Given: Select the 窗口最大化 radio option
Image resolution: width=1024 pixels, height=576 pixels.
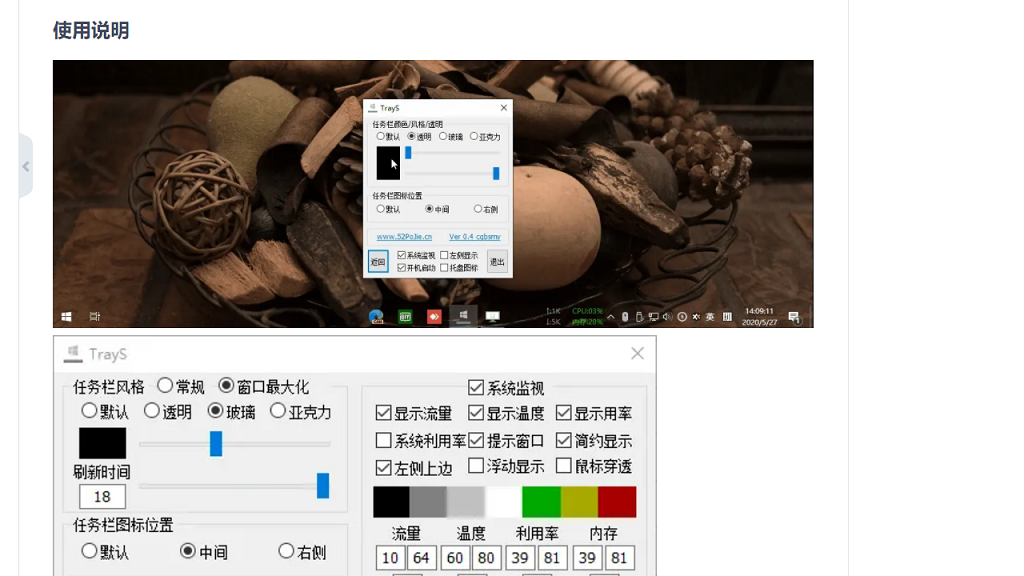Looking at the screenshot, I should 226,386.
